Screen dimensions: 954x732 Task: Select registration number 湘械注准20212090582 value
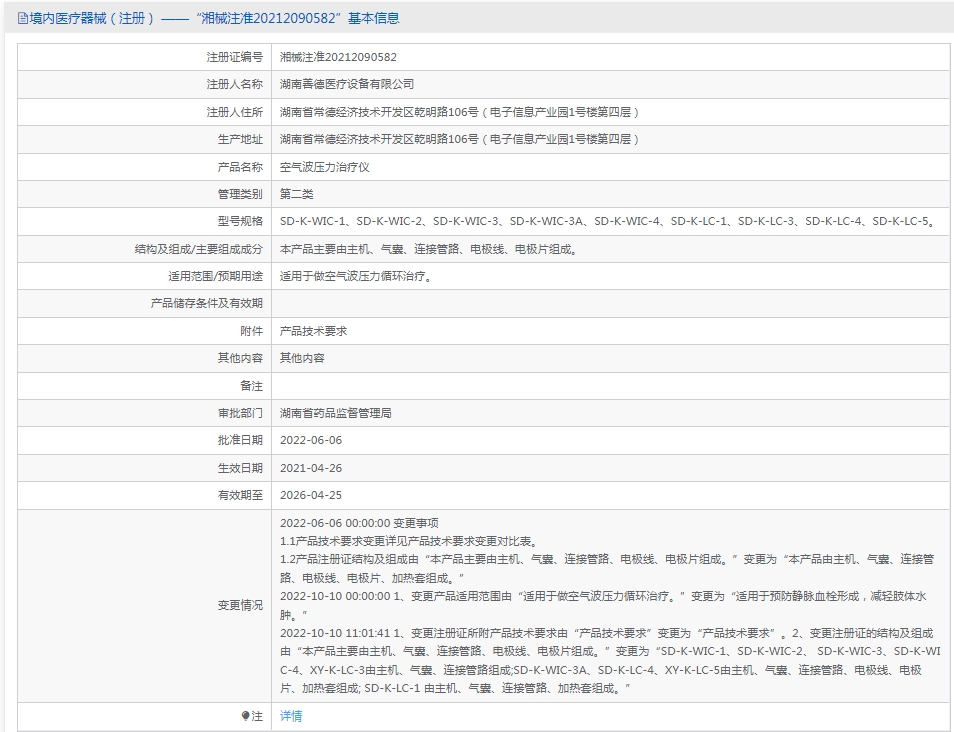[338, 57]
